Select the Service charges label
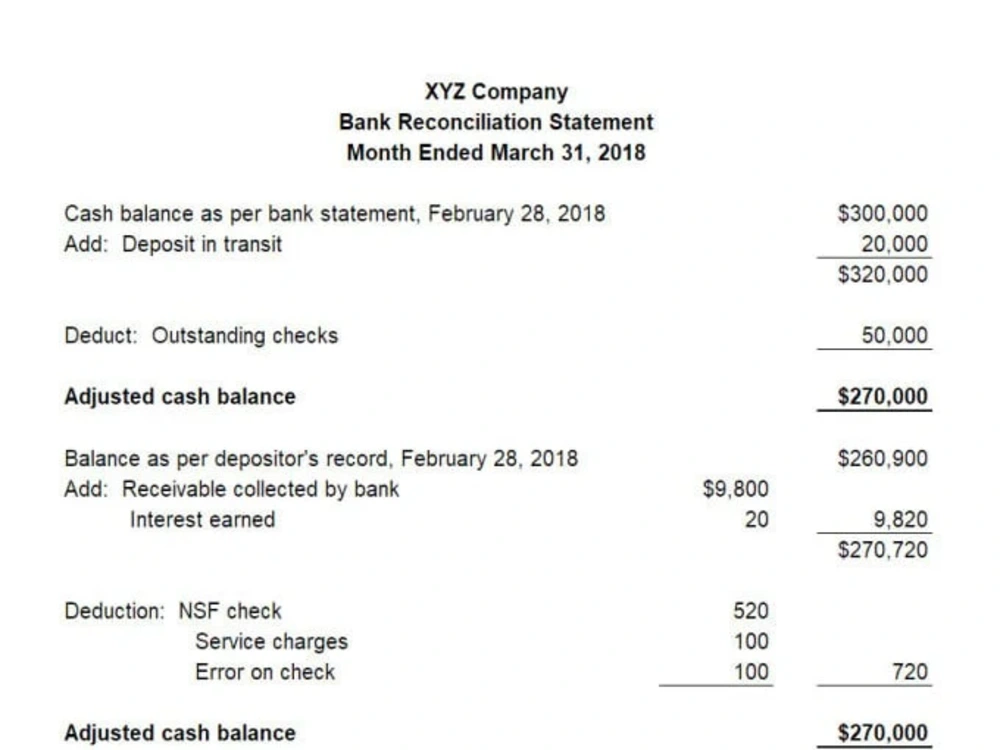This screenshot has width=1000, height=750. [x=272, y=642]
